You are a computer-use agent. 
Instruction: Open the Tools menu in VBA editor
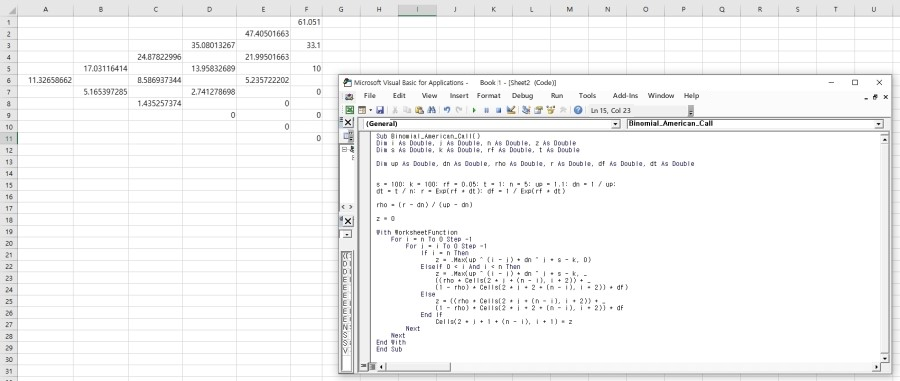click(587, 96)
